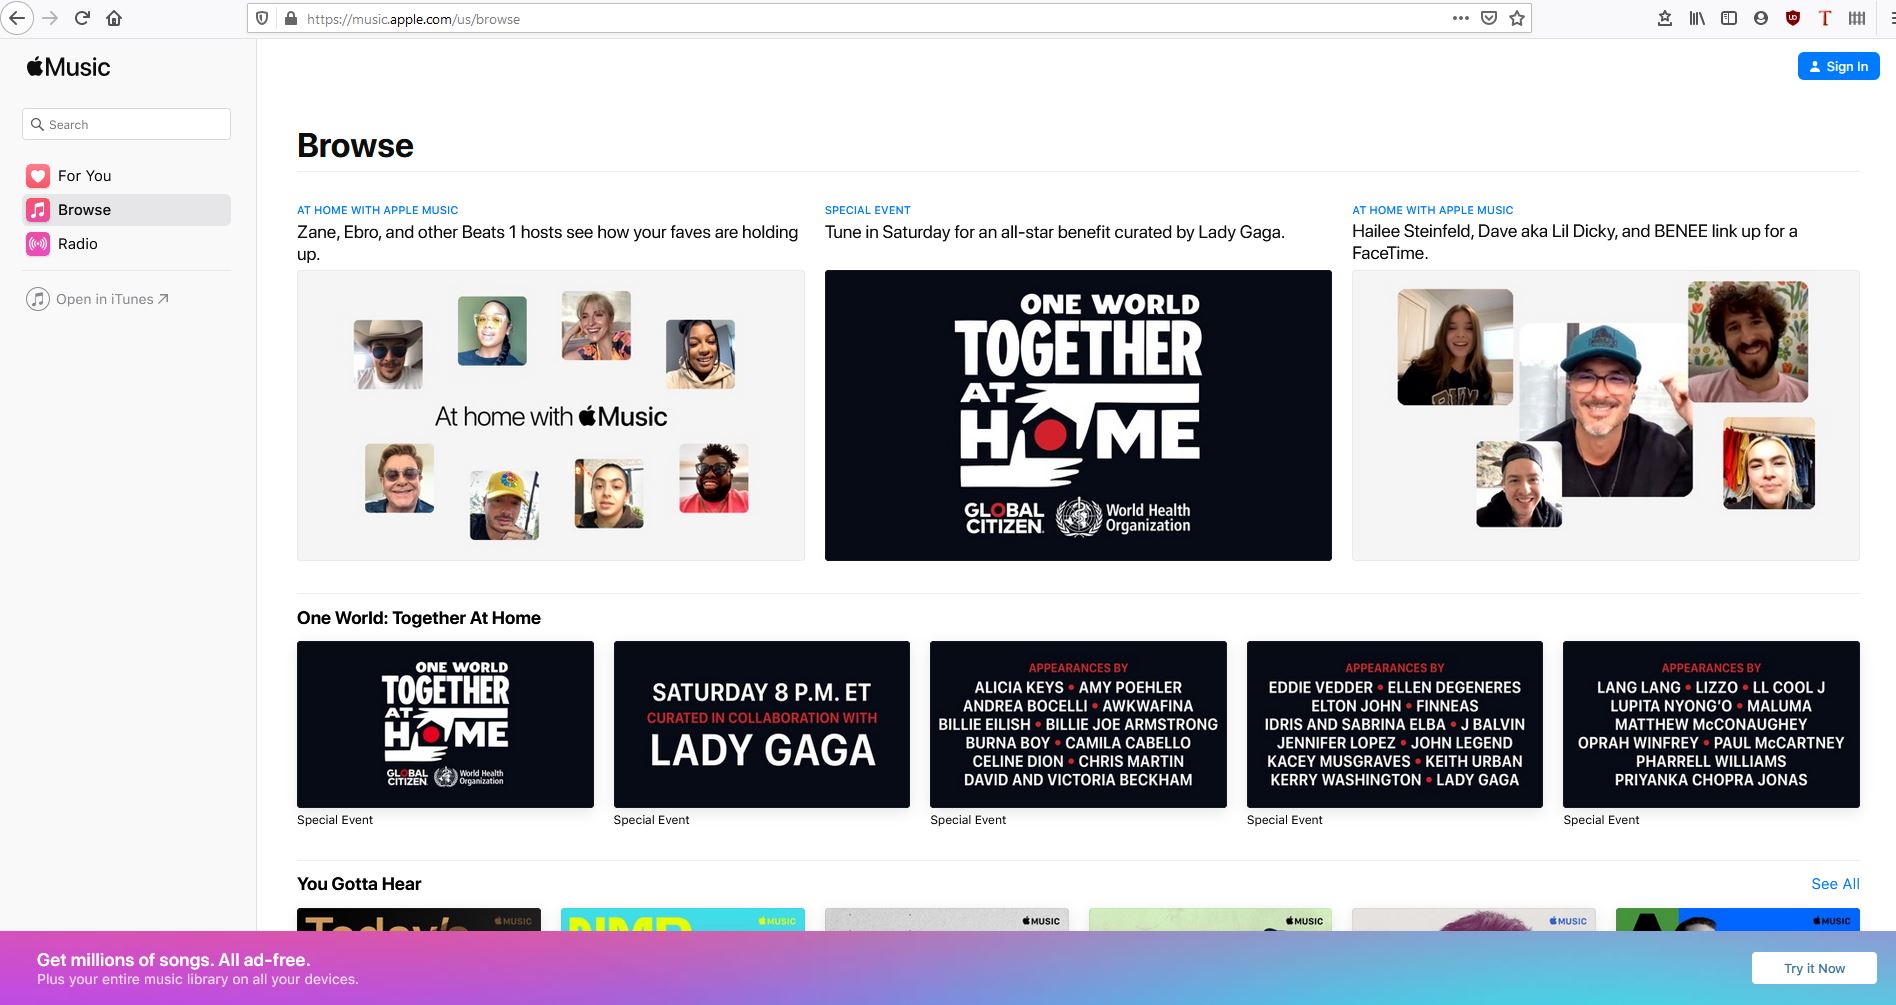
Task: Click 'Get millions of songs. All ad-free.' text
Action: 174,960
